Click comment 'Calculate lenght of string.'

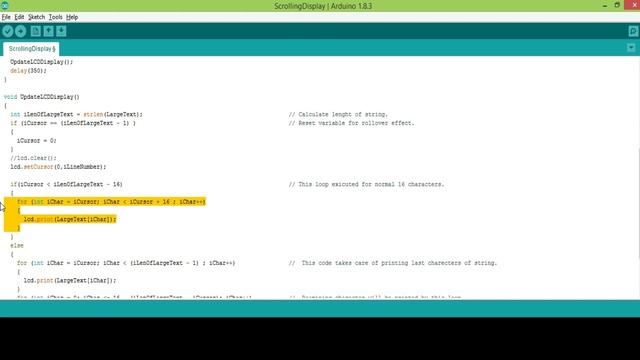338,115
